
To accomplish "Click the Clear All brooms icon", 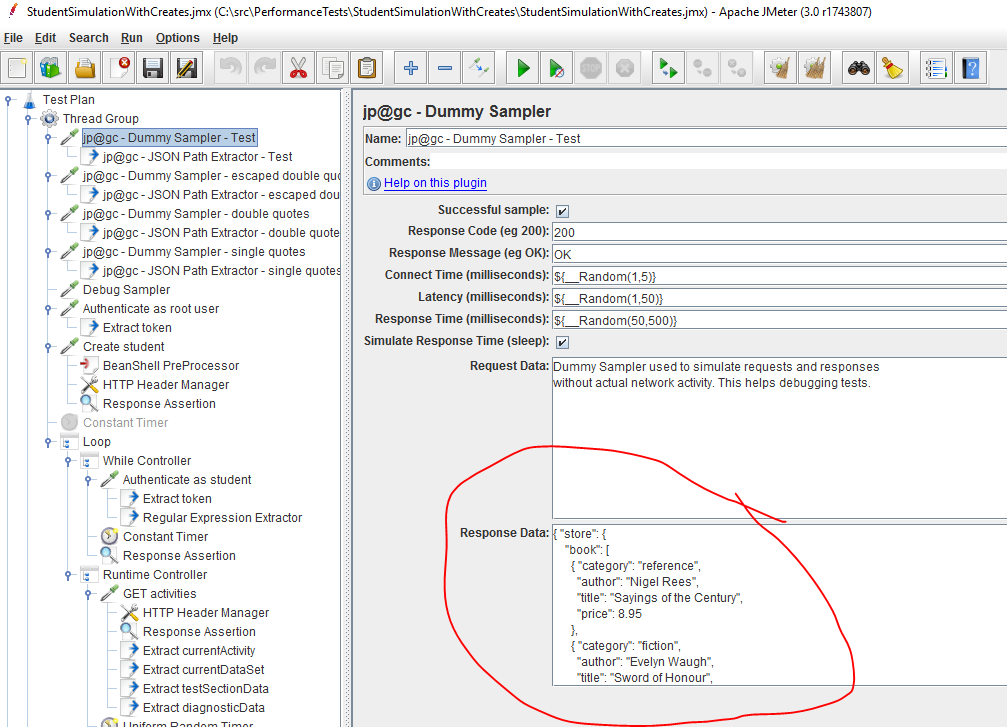I will 814,67.
